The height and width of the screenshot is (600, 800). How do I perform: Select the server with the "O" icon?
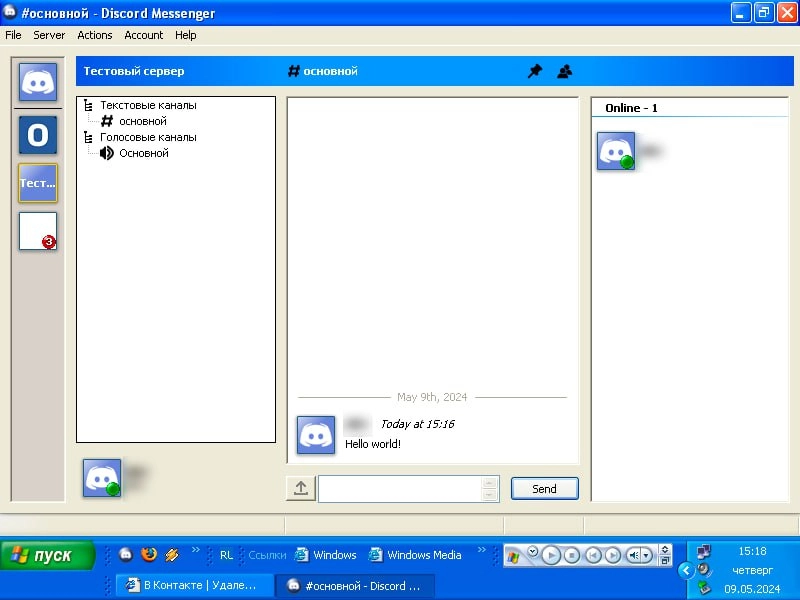point(38,134)
